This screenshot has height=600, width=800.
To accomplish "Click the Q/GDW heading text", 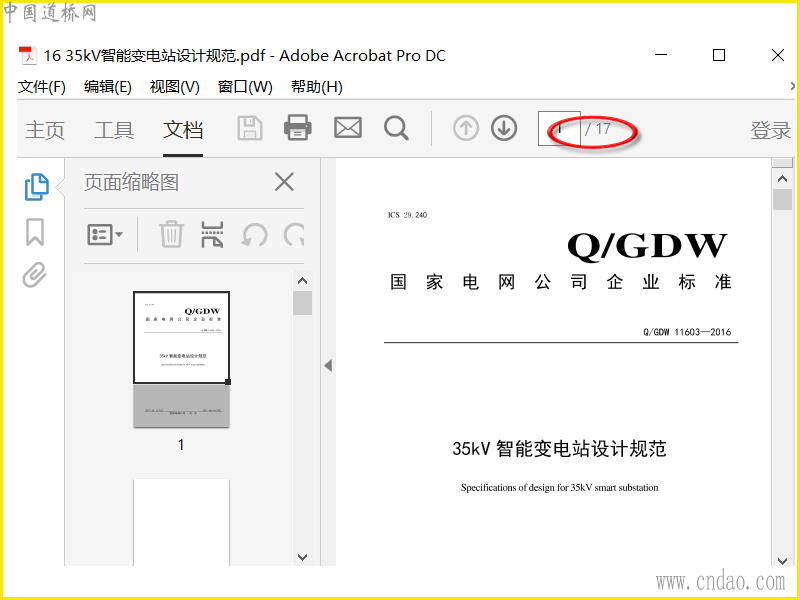I will (647, 246).
